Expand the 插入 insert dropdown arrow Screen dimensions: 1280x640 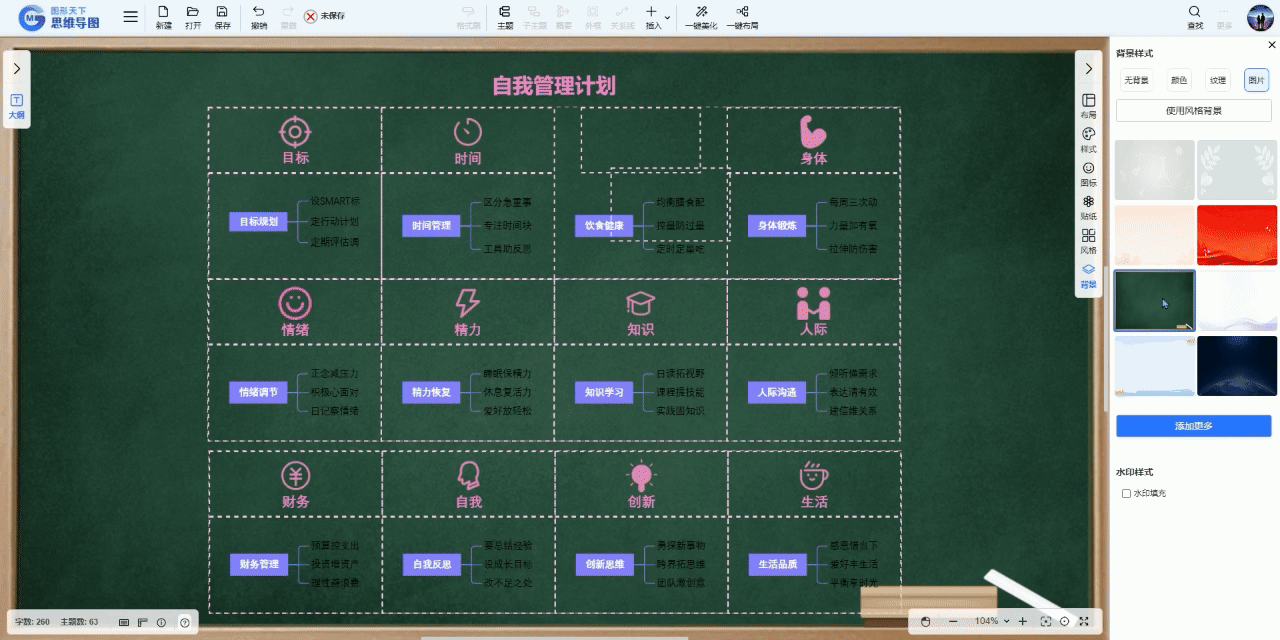667,17
